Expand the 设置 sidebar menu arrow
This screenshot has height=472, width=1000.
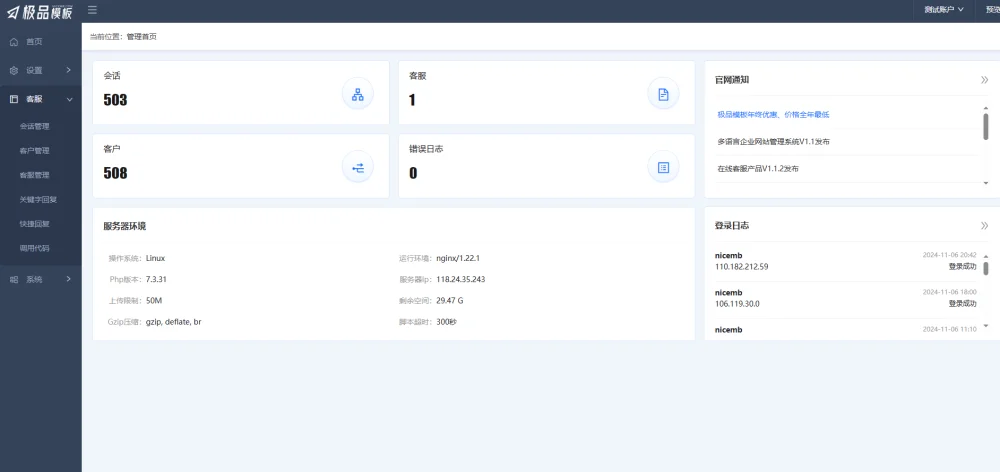(x=69, y=70)
